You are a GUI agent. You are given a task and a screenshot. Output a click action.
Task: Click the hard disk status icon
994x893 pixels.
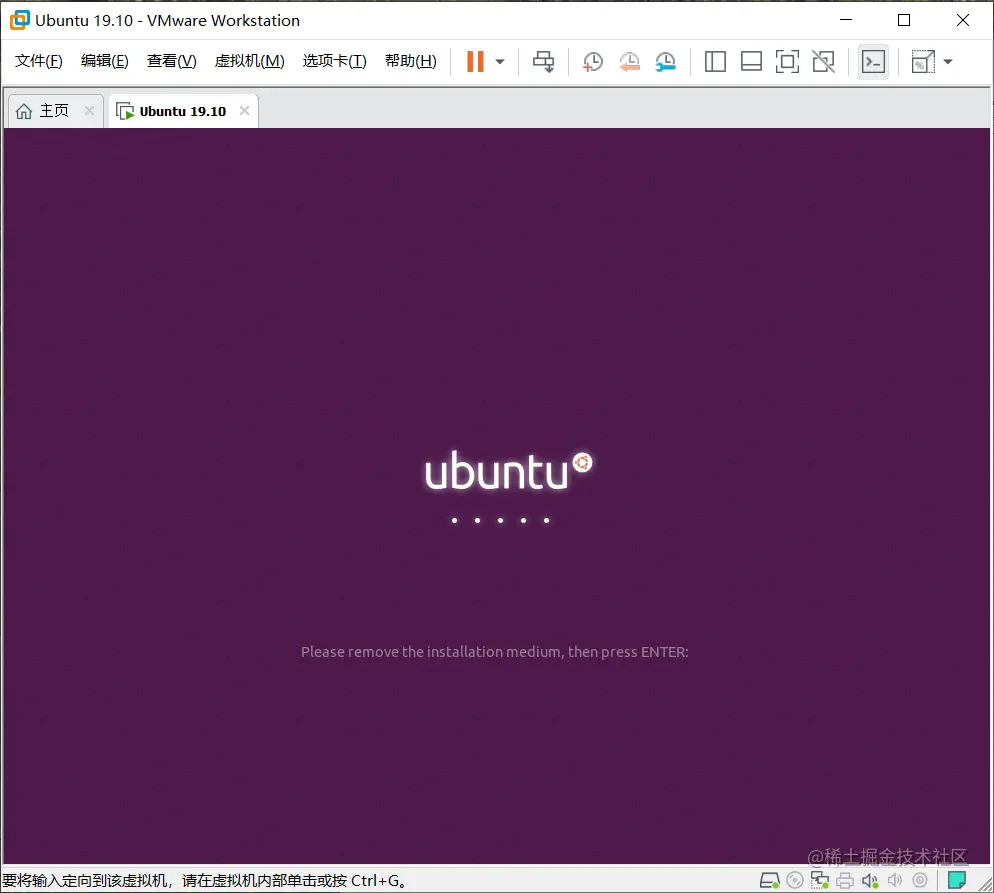coord(770,880)
